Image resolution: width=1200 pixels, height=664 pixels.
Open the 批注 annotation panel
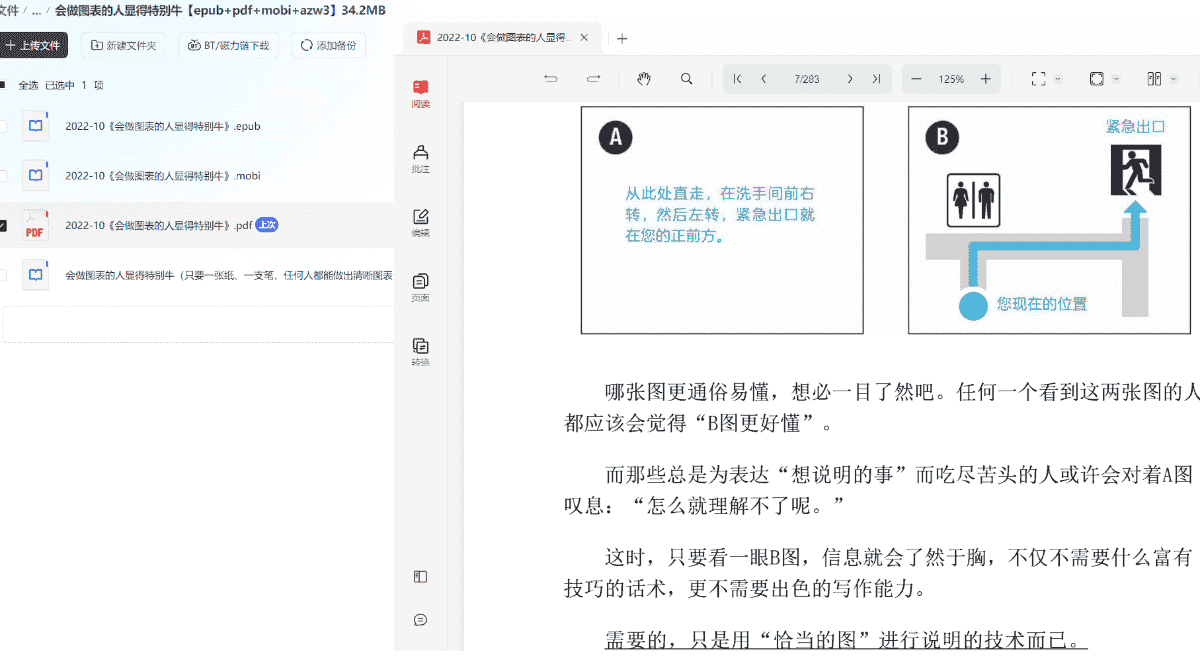(x=421, y=158)
